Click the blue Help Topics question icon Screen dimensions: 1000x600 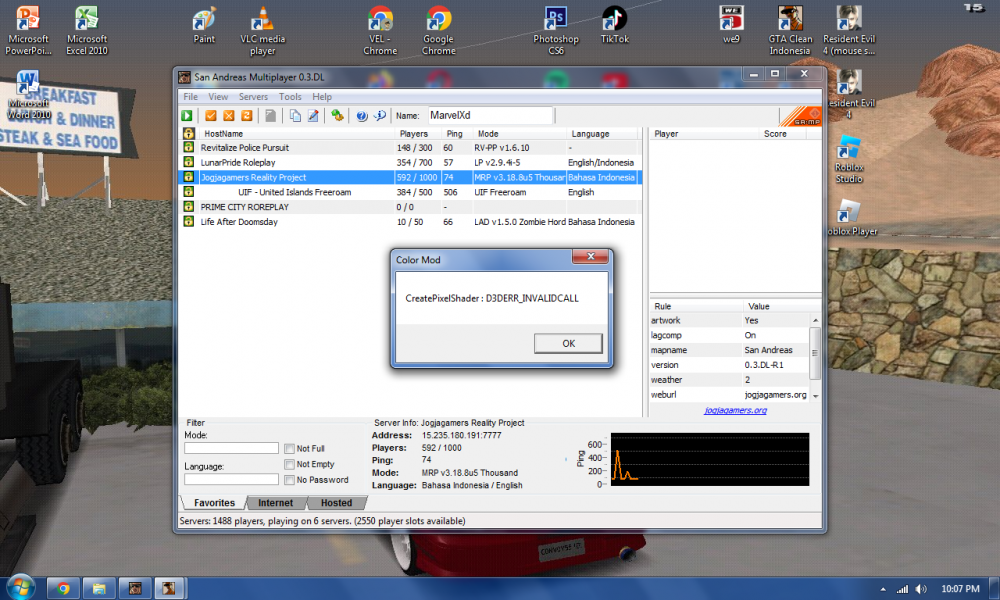[x=362, y=115]
